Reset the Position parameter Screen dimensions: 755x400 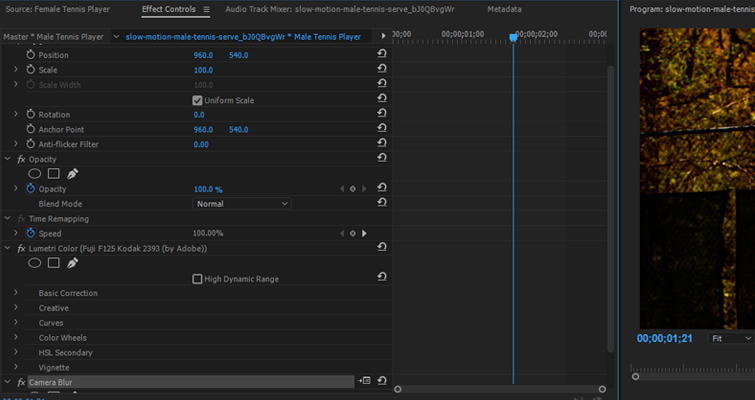[x=382, y=54]
